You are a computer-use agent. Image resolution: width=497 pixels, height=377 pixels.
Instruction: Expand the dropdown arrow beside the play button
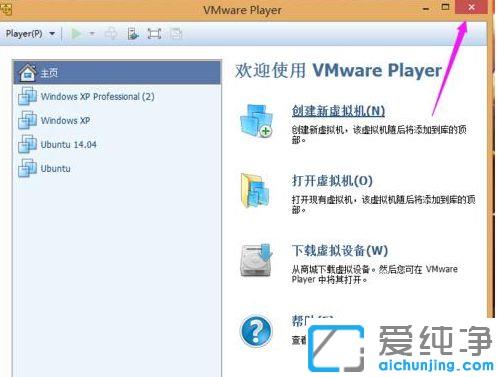[92, 34]
